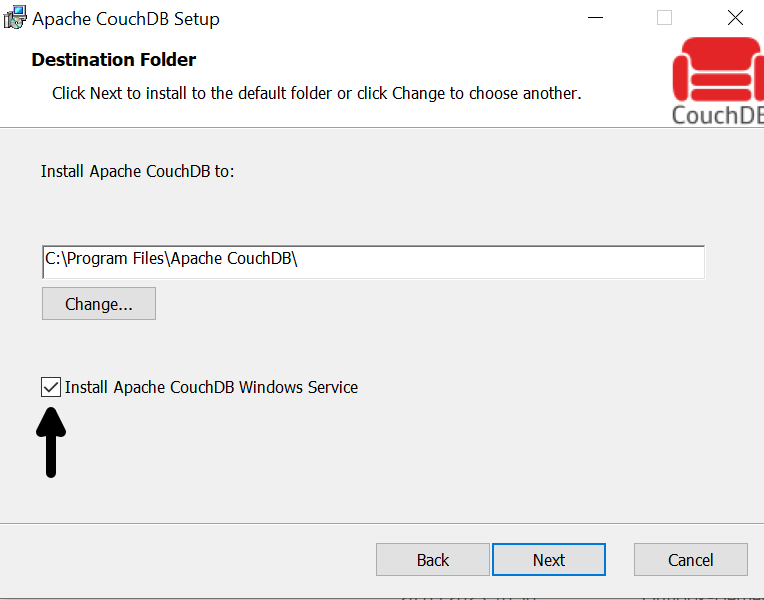This screenshot has height=600, width=764.
Task: Click the Apache CouchDB Setup title text
Action: pyautogui.click(x=126, y=19)
